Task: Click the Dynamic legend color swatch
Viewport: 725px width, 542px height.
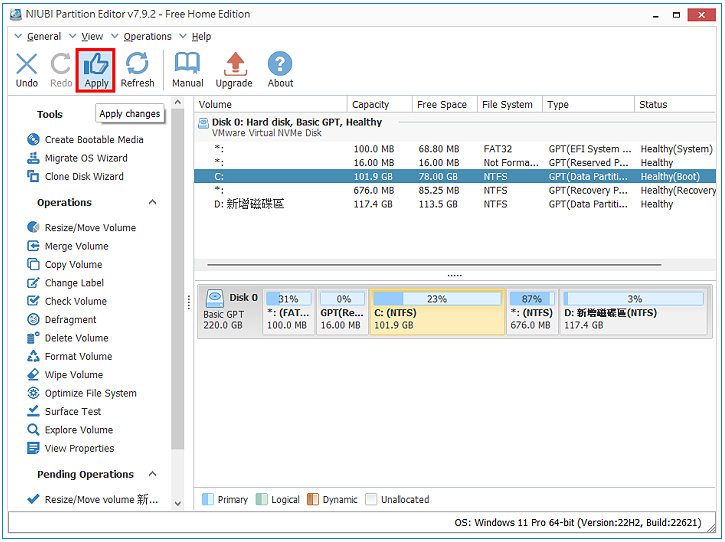Action: [313, 499]
